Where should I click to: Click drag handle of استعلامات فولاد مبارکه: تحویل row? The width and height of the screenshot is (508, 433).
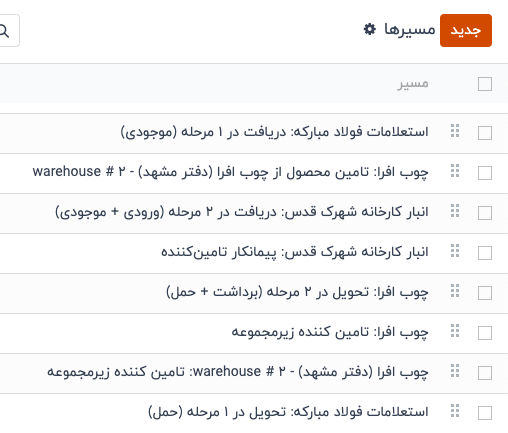coord(455,411)
